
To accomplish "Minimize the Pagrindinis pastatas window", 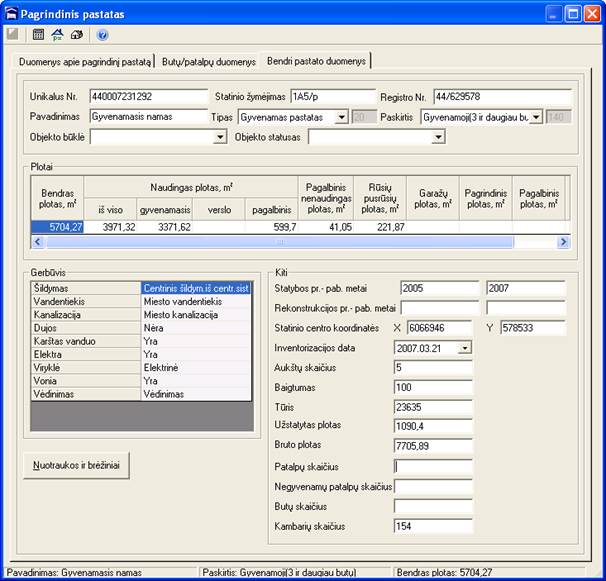I will point(553,14).
